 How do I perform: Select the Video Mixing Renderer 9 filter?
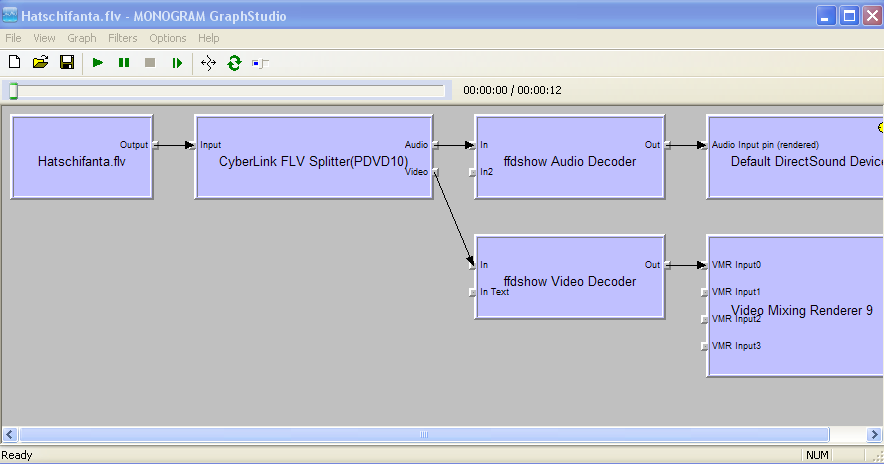(795, 306)
